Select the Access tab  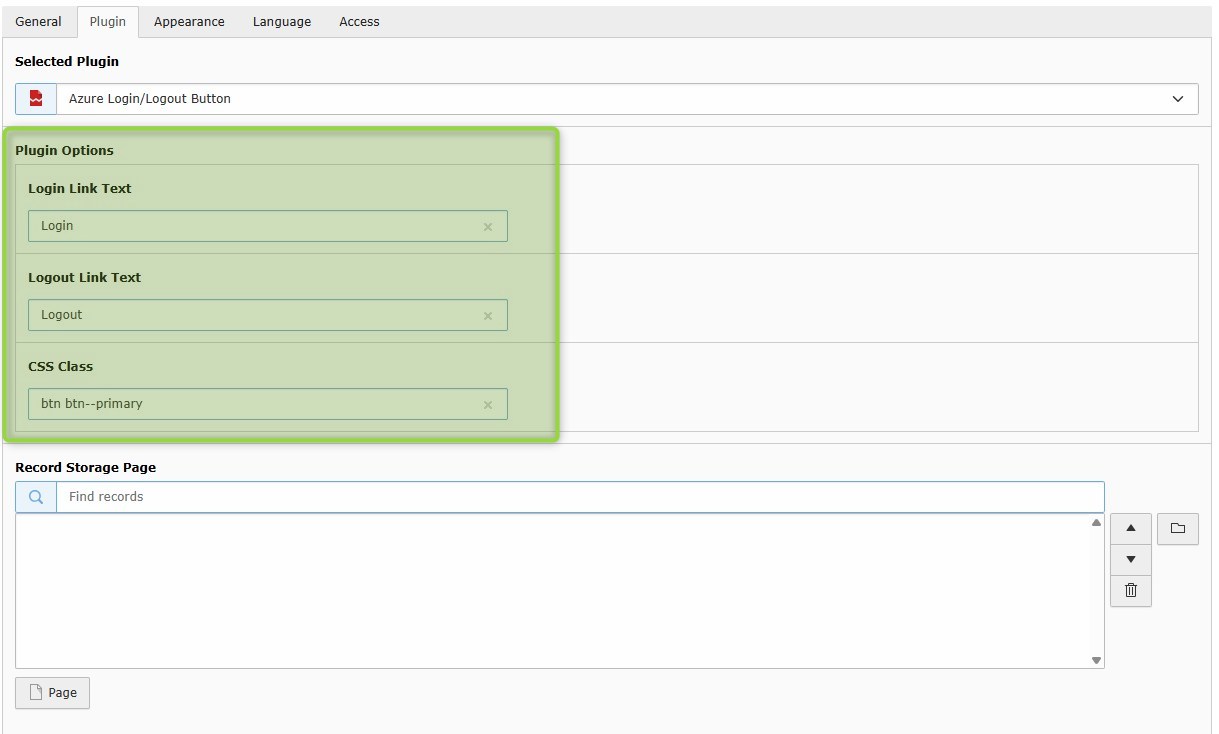coord(359,21)
